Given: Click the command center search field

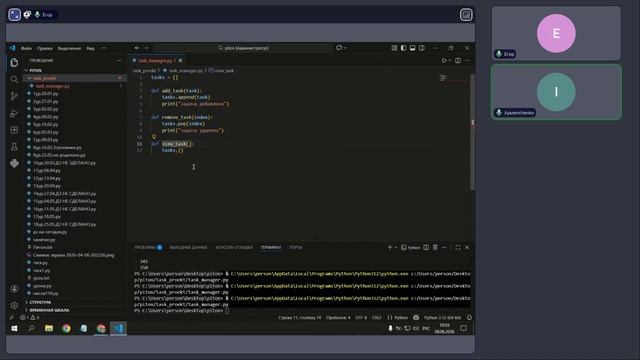Looking at the screenshot, I should (x=243, y=48).
